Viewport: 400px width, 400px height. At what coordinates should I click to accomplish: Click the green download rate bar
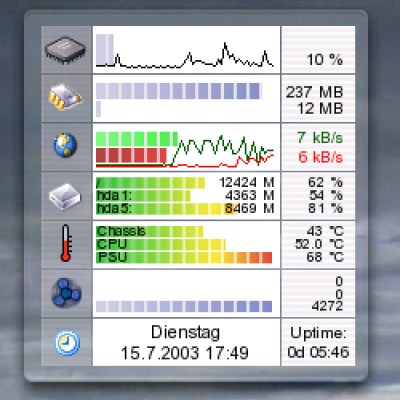137,139
